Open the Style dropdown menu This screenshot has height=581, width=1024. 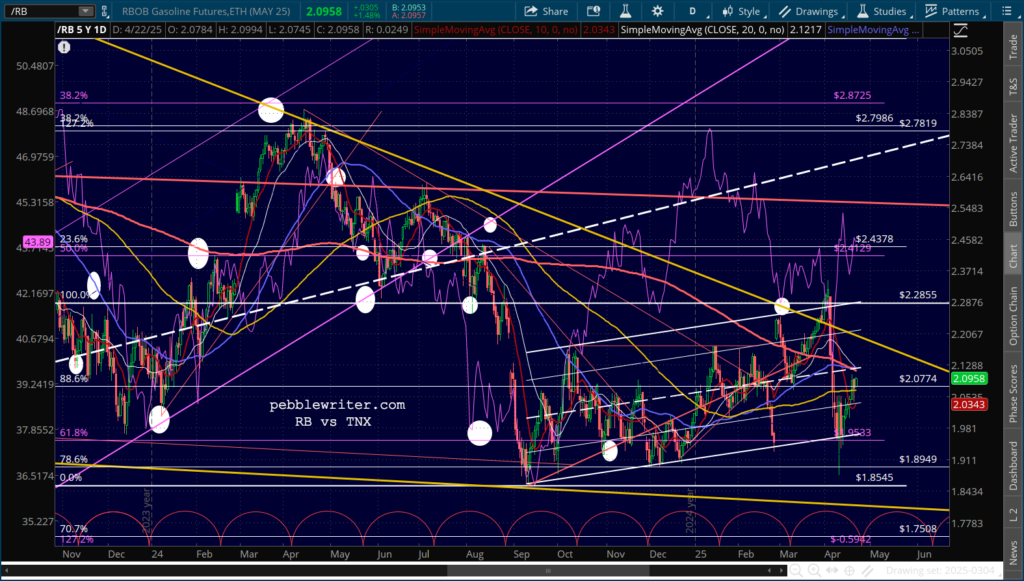741,11
